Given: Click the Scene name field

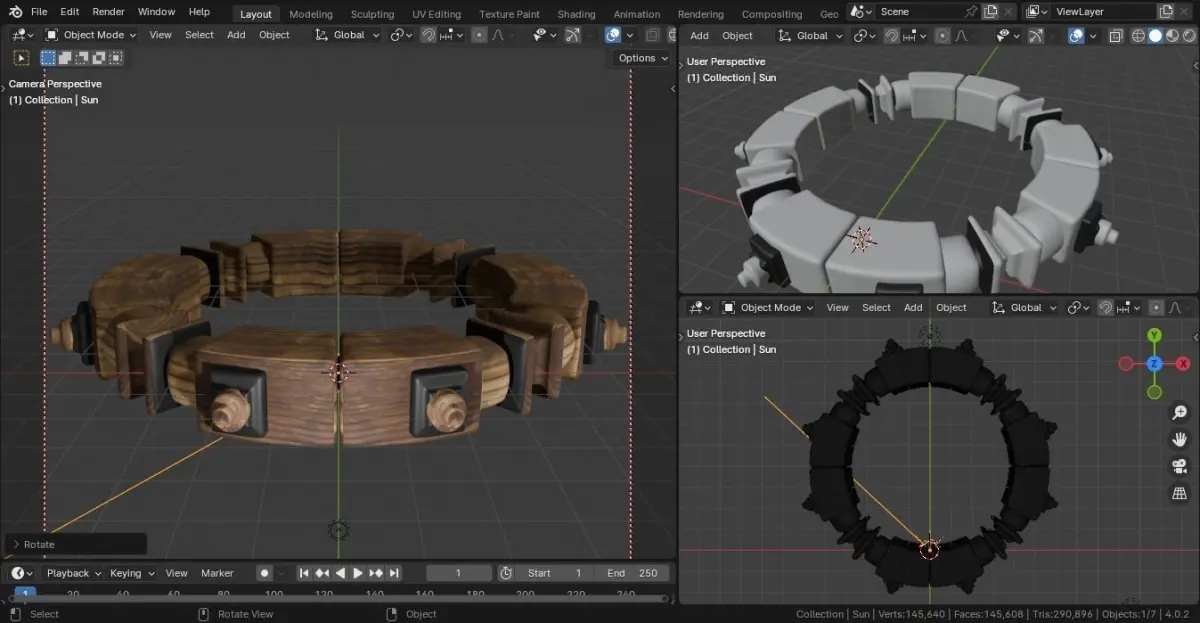Looking at the screenshot, I should (920, 11).
